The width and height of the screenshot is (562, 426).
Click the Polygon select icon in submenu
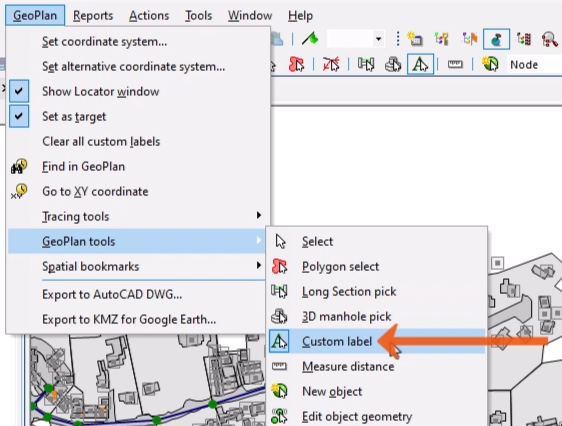[x=279, y=267]
